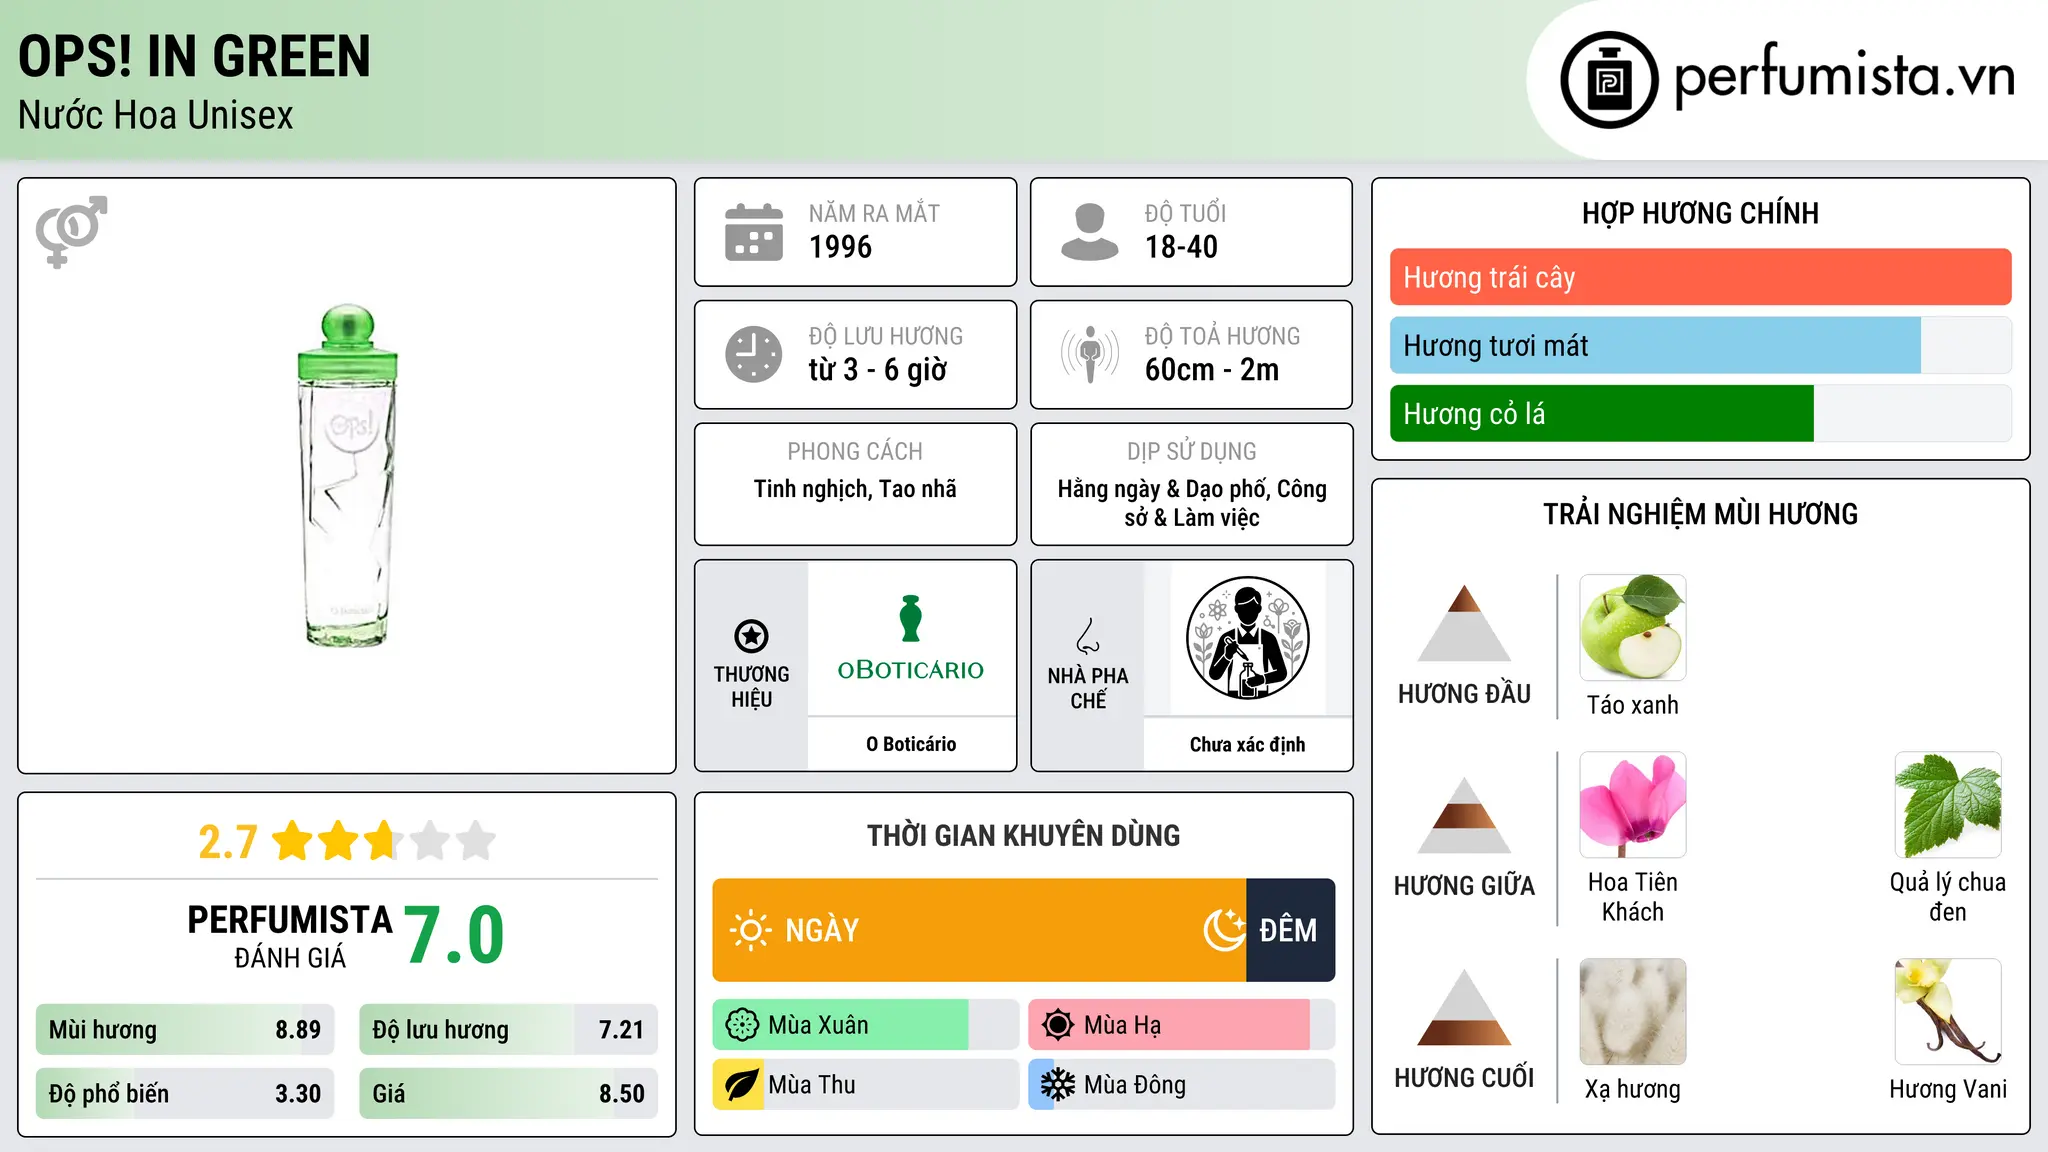Click the Hương đầu pyramid icon
Image resolution: width=2048 pixels, height=1152 pixels.
tap(1464, 623)
